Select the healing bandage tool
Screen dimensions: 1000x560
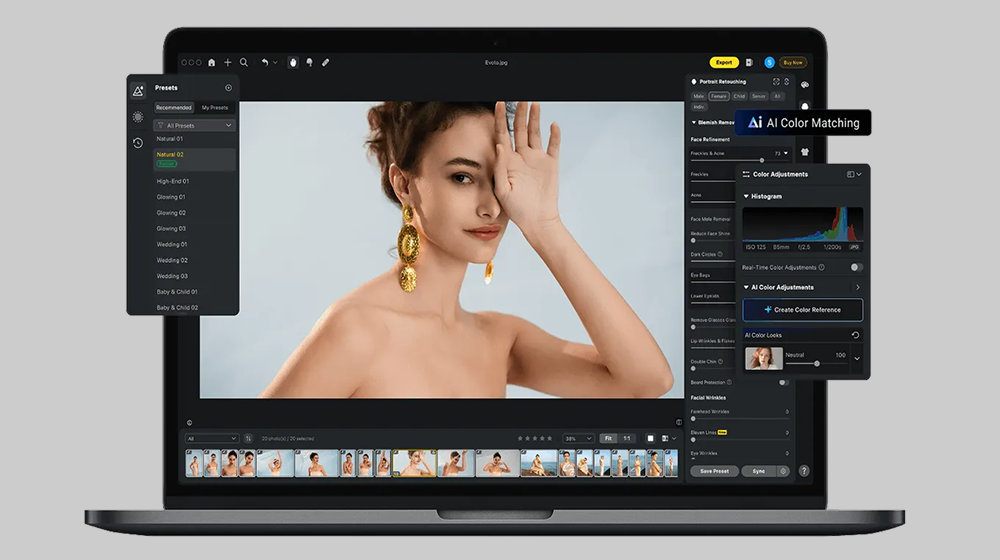pyautogui.click(x=325, y=63)
